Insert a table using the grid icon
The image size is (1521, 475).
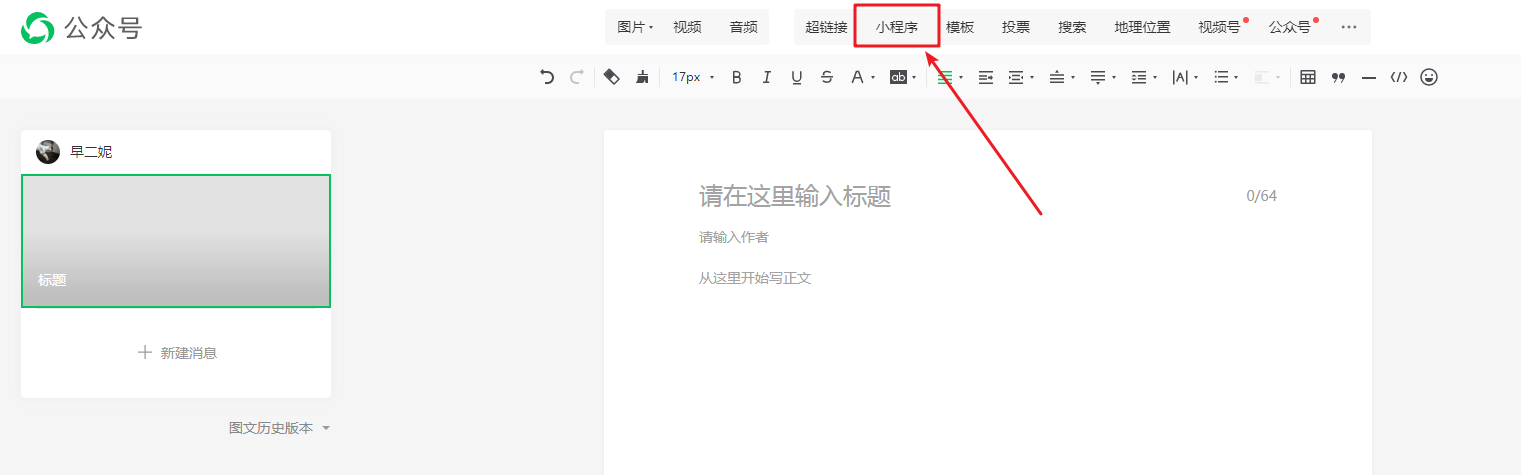[x=1307, y=77]
